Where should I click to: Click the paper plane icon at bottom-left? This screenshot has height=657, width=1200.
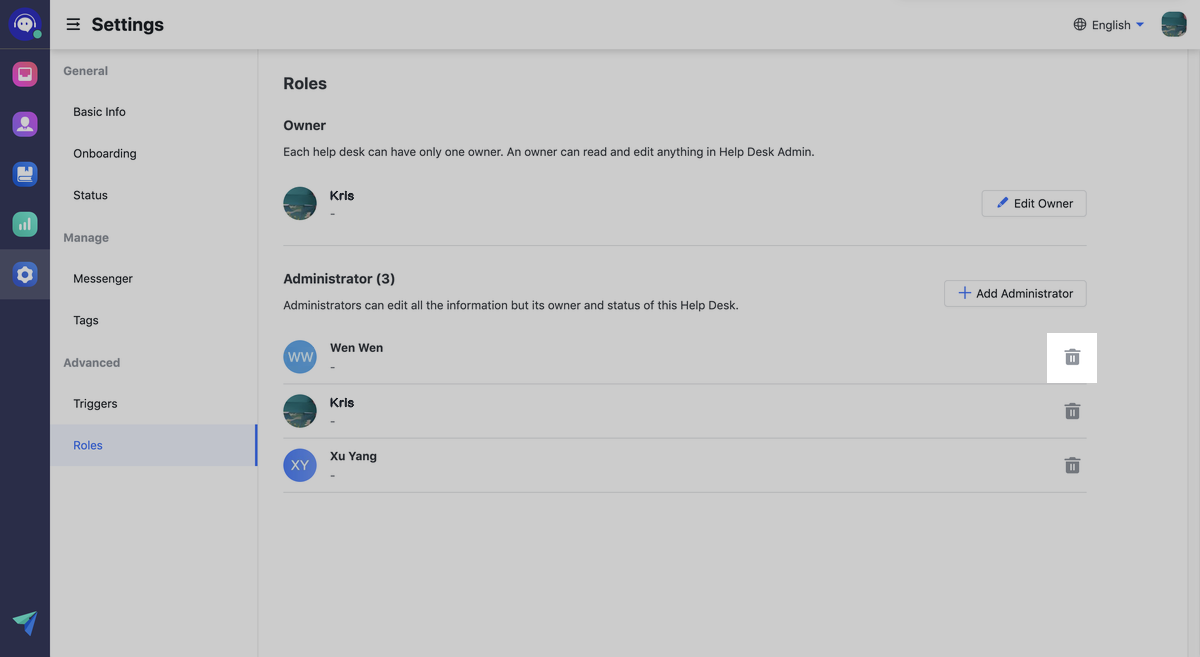click(25, 623)
